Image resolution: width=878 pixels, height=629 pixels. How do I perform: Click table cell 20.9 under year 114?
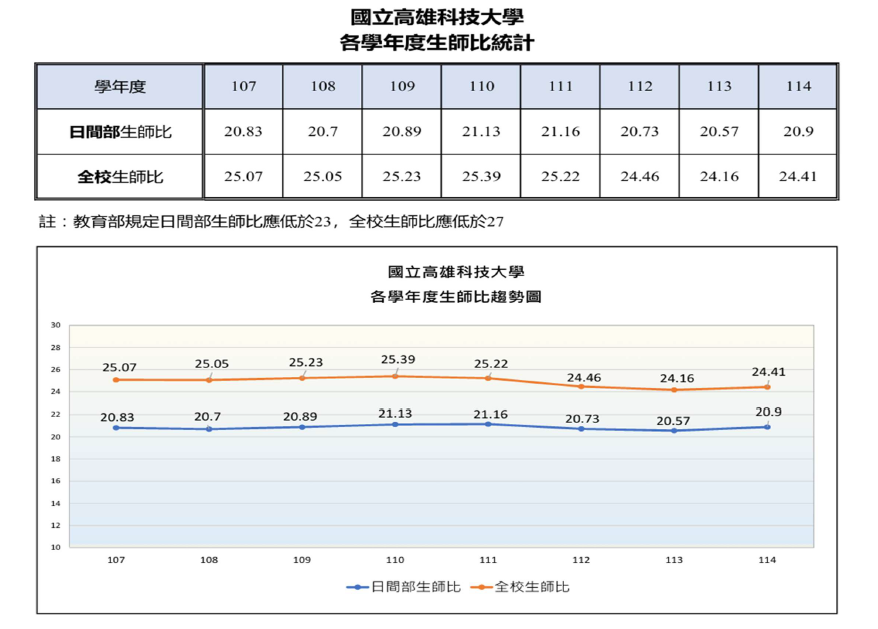click(798, 132)
